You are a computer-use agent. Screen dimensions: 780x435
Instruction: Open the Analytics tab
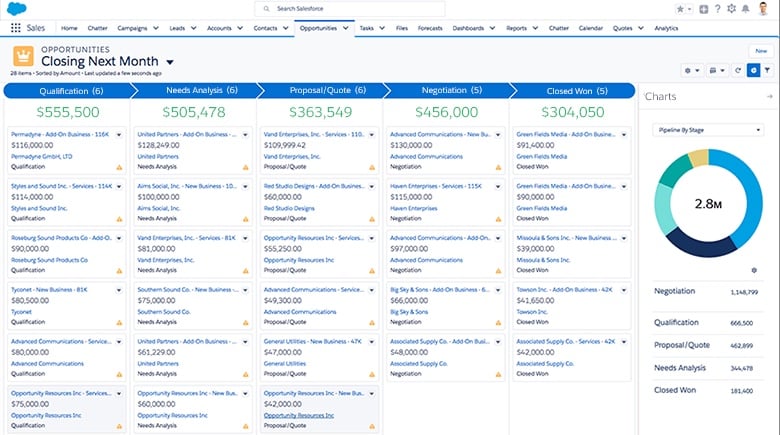pos(666,28)
